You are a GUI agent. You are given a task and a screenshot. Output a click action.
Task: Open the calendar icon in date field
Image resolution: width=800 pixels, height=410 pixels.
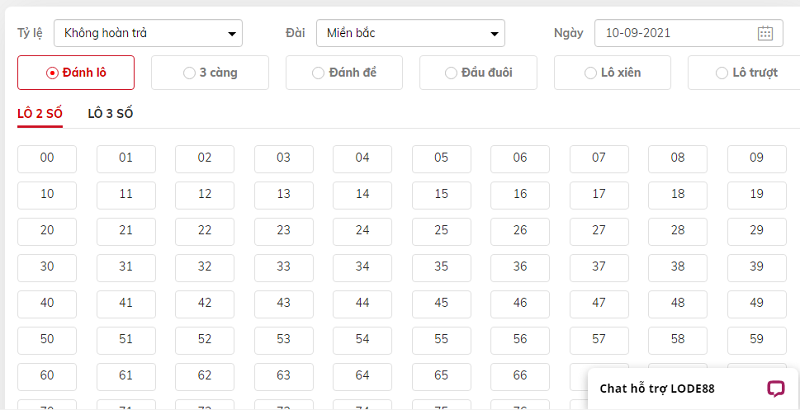(x=764, y=33)
